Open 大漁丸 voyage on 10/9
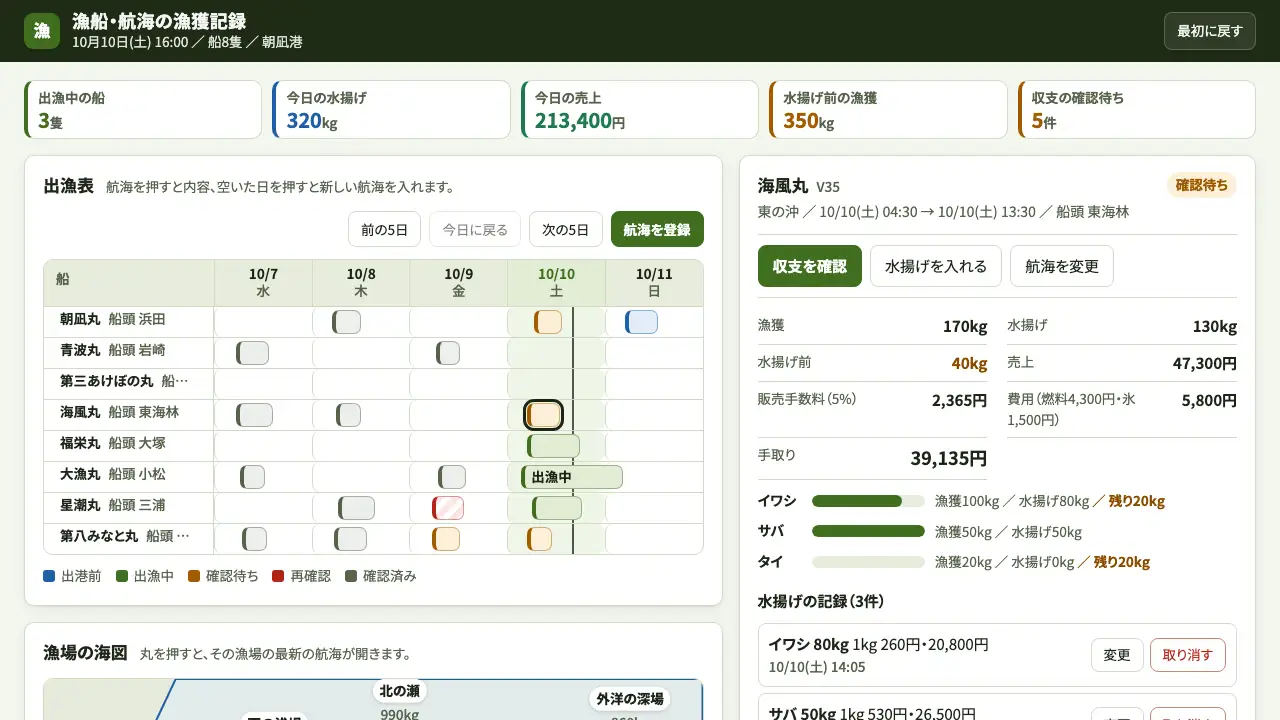Viewport: 1280px width, 720px height. coord(452,477)
